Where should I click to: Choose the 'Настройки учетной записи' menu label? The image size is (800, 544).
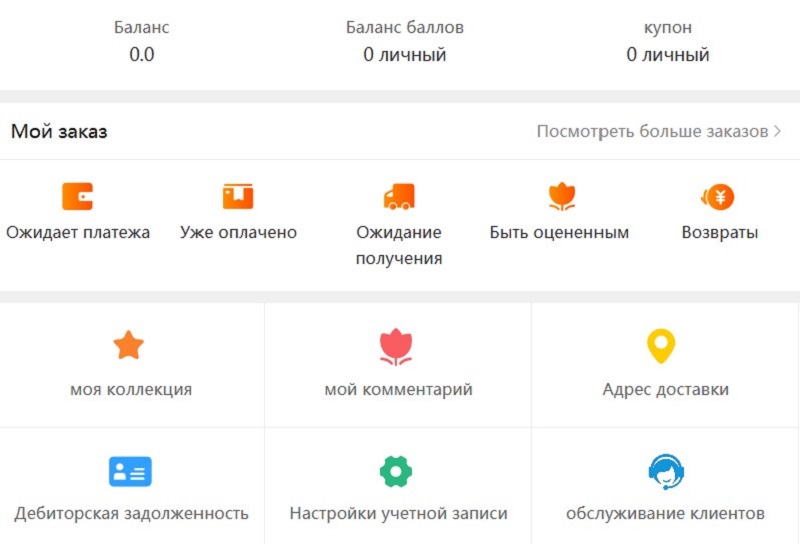(x=398, y=514)
